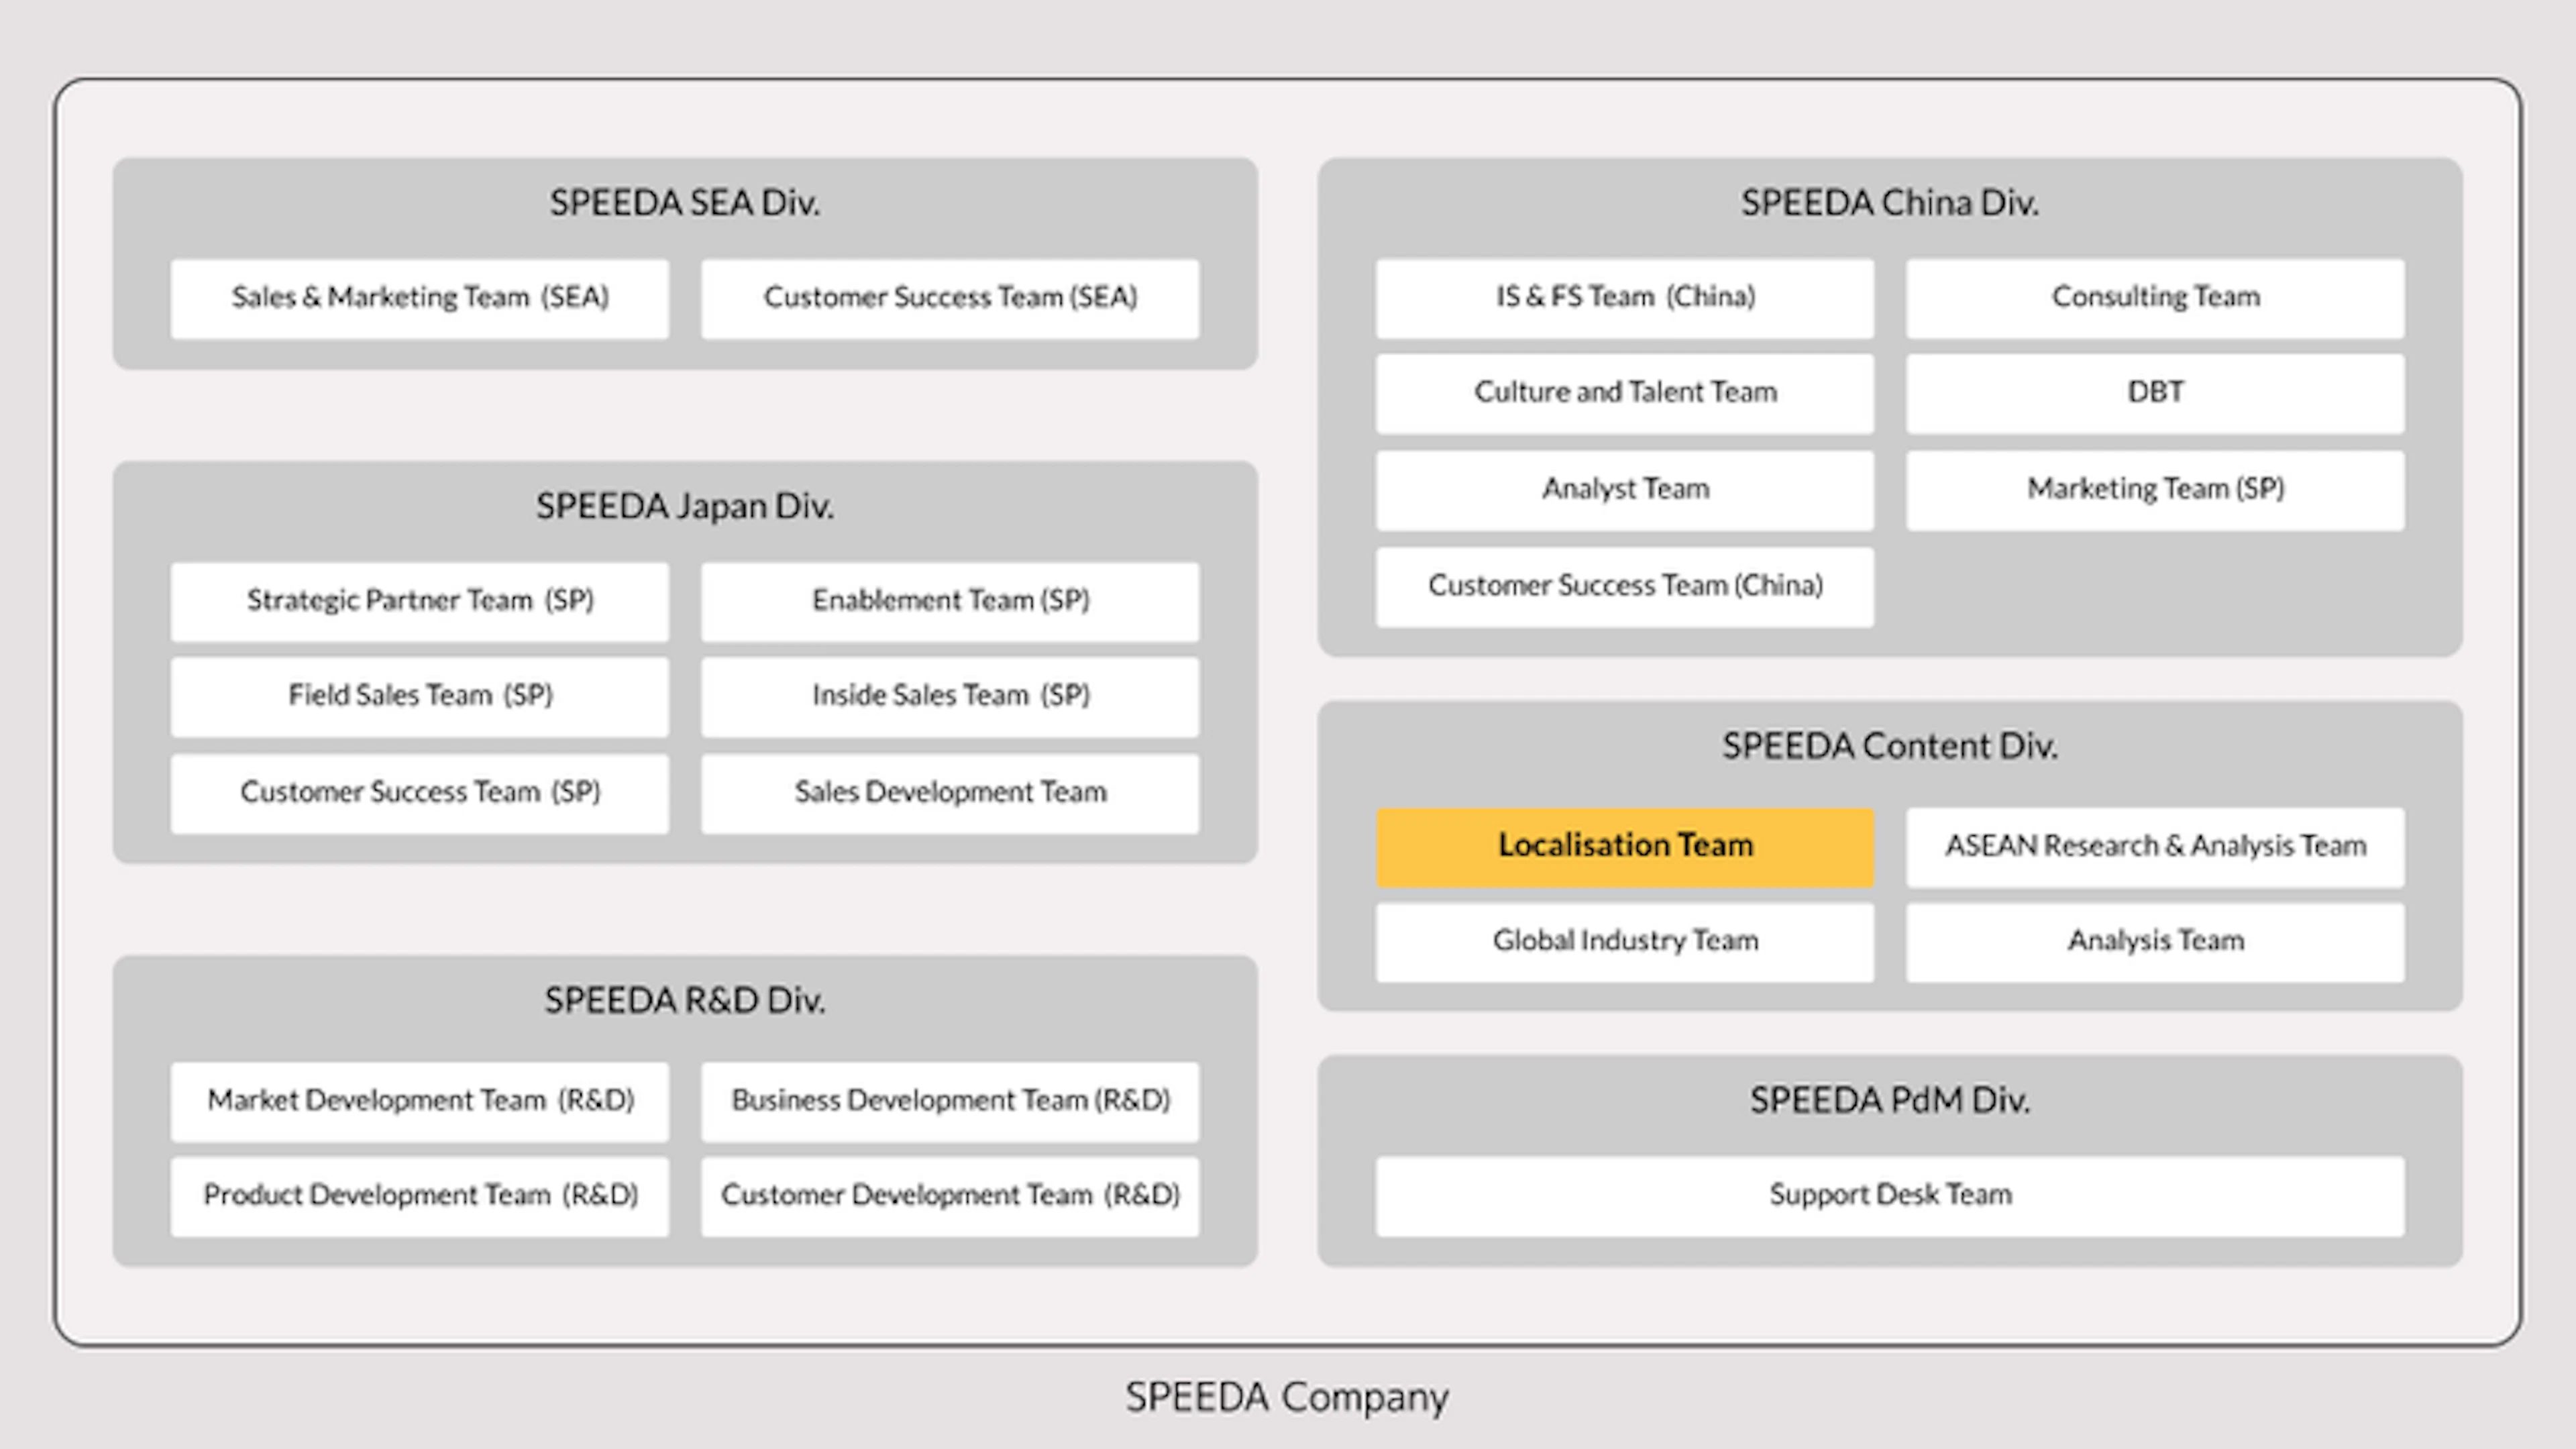Screen dimensions: 2576x1449
Task: Select Field Sales Team (SP) box
Action: 420,697
